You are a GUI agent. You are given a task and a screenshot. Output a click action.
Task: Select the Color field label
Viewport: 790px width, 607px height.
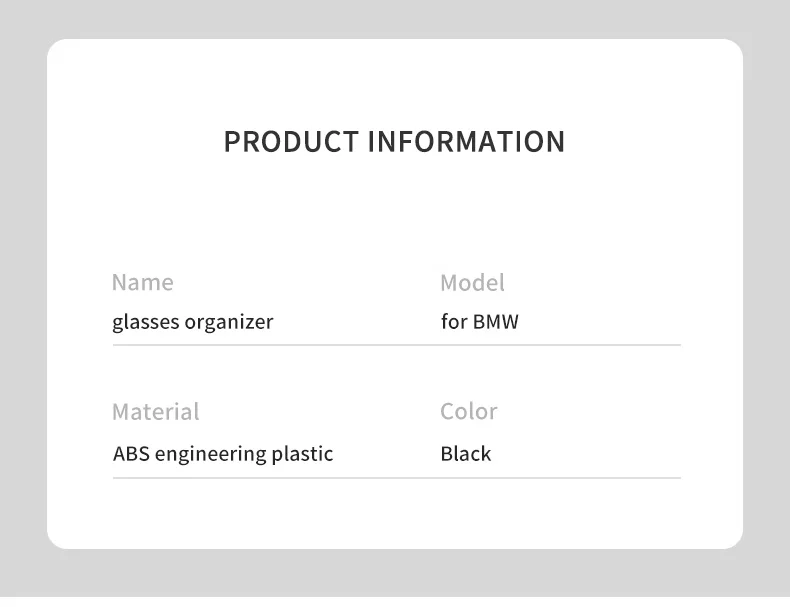[469, 412]
